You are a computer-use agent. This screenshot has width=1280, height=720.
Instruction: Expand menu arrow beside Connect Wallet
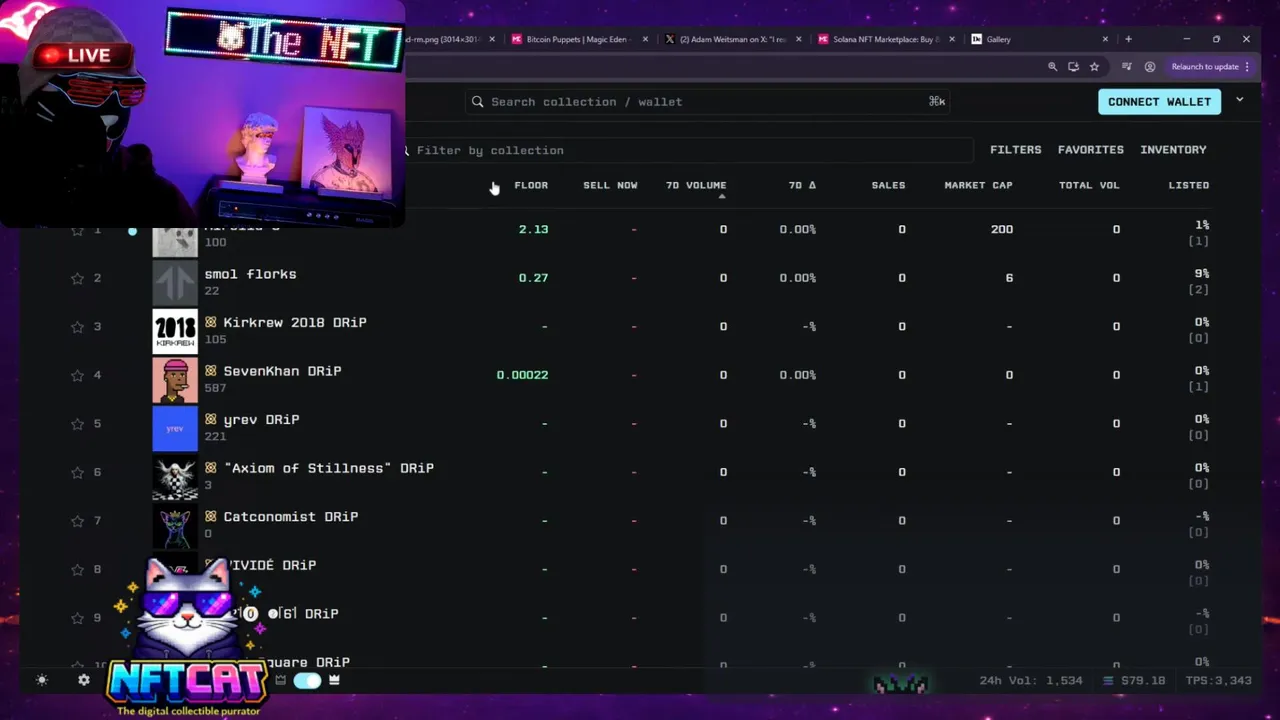[x=1240, y=101]
